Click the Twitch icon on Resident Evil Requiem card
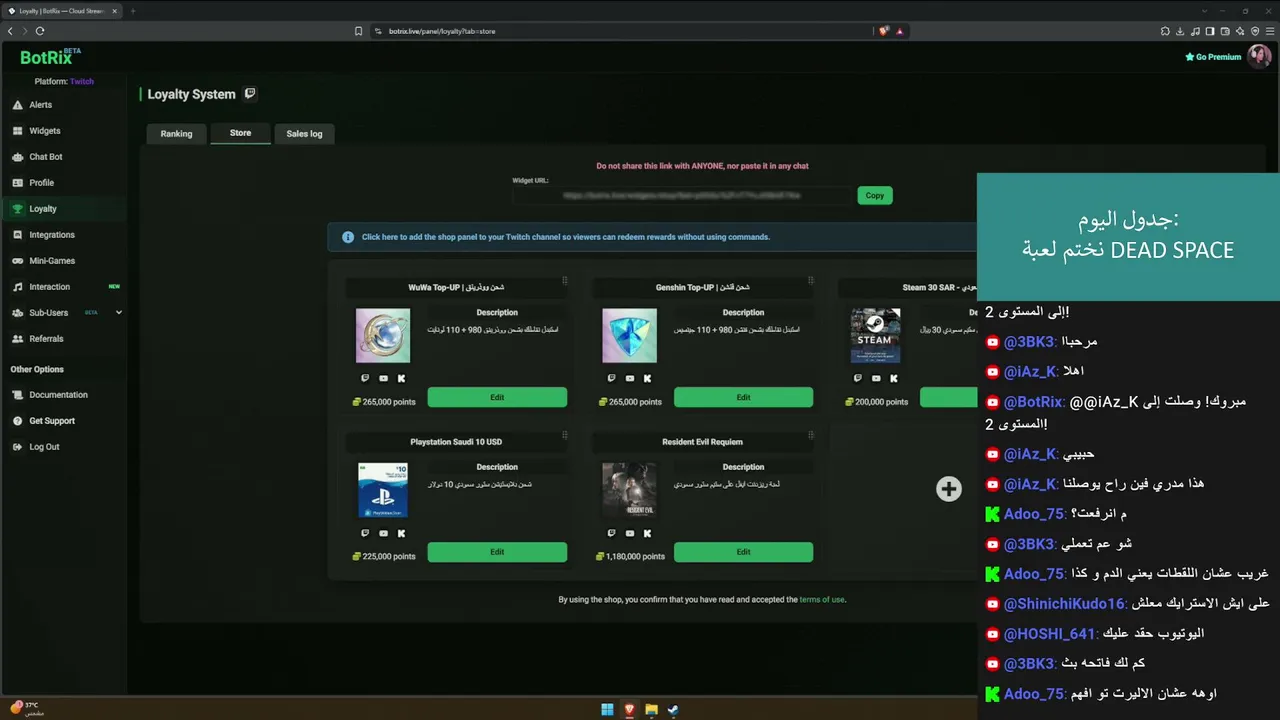 (x=611, y=533)
